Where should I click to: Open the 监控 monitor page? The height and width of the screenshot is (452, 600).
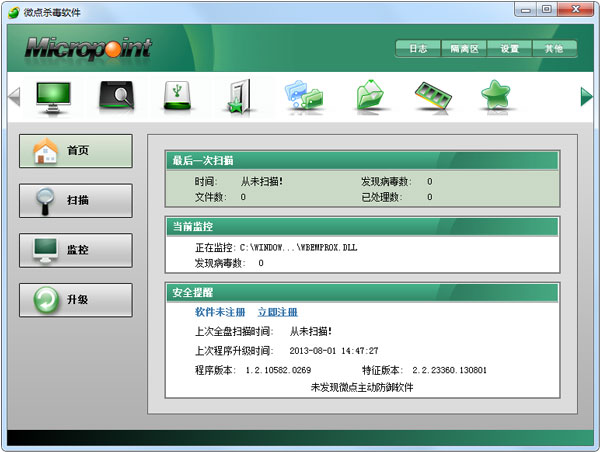coord(76,250)
